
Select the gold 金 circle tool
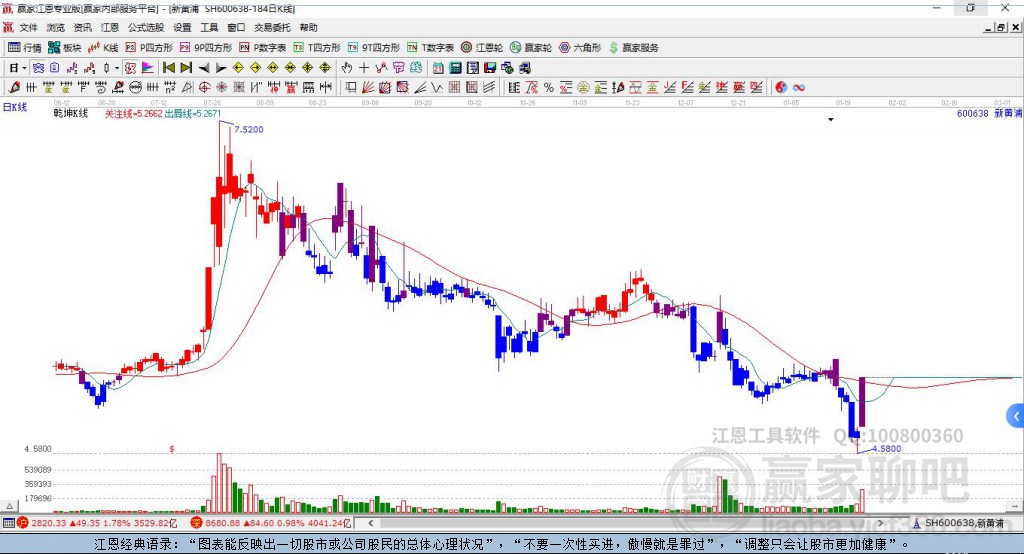(x=583, y=88)
